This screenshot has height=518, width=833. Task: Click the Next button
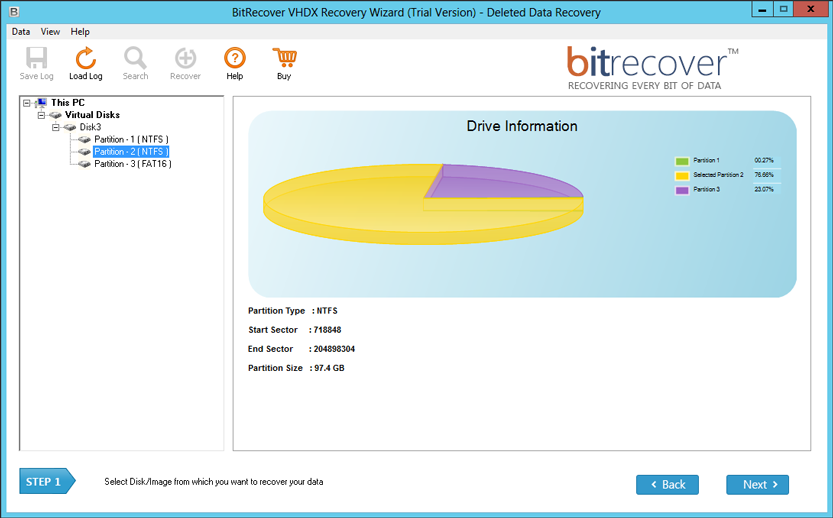[x=758, y=485]
